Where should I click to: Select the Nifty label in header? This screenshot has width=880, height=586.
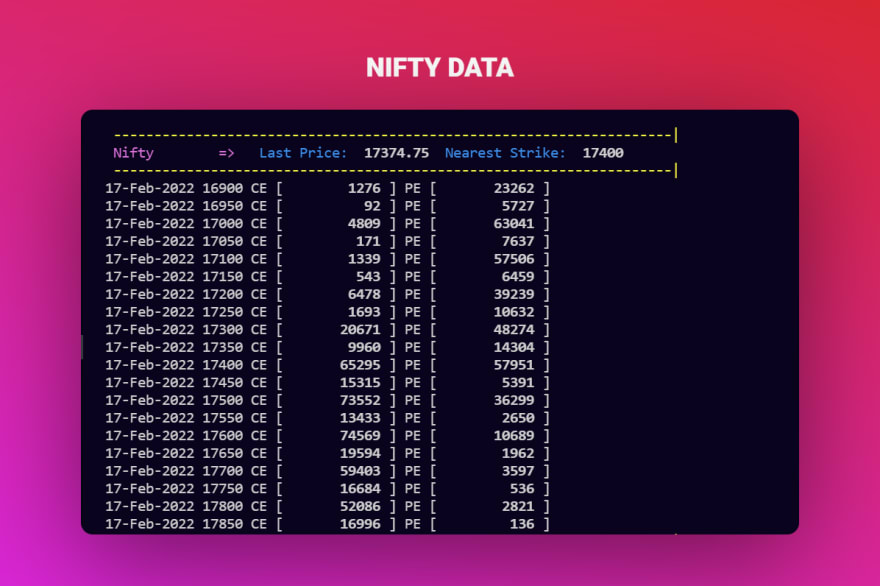click(x=133, y=153)
